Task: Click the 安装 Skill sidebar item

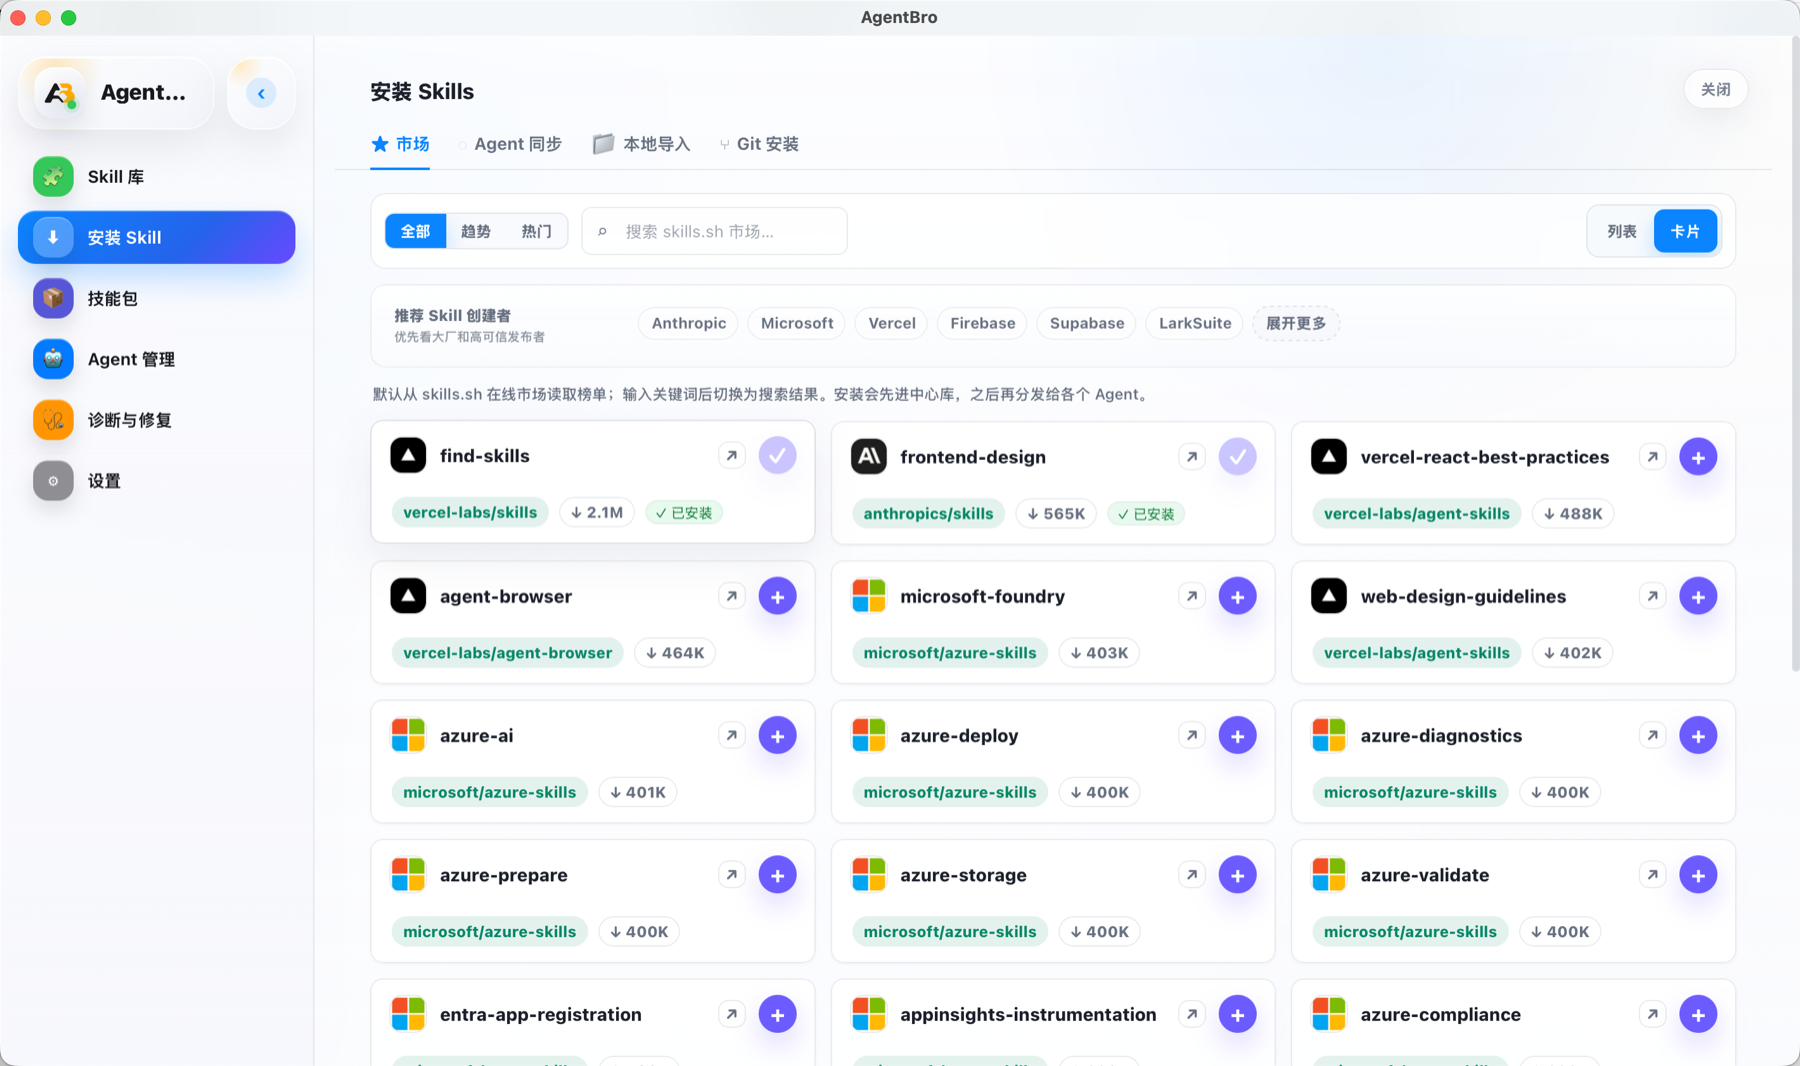Action: 157,237
